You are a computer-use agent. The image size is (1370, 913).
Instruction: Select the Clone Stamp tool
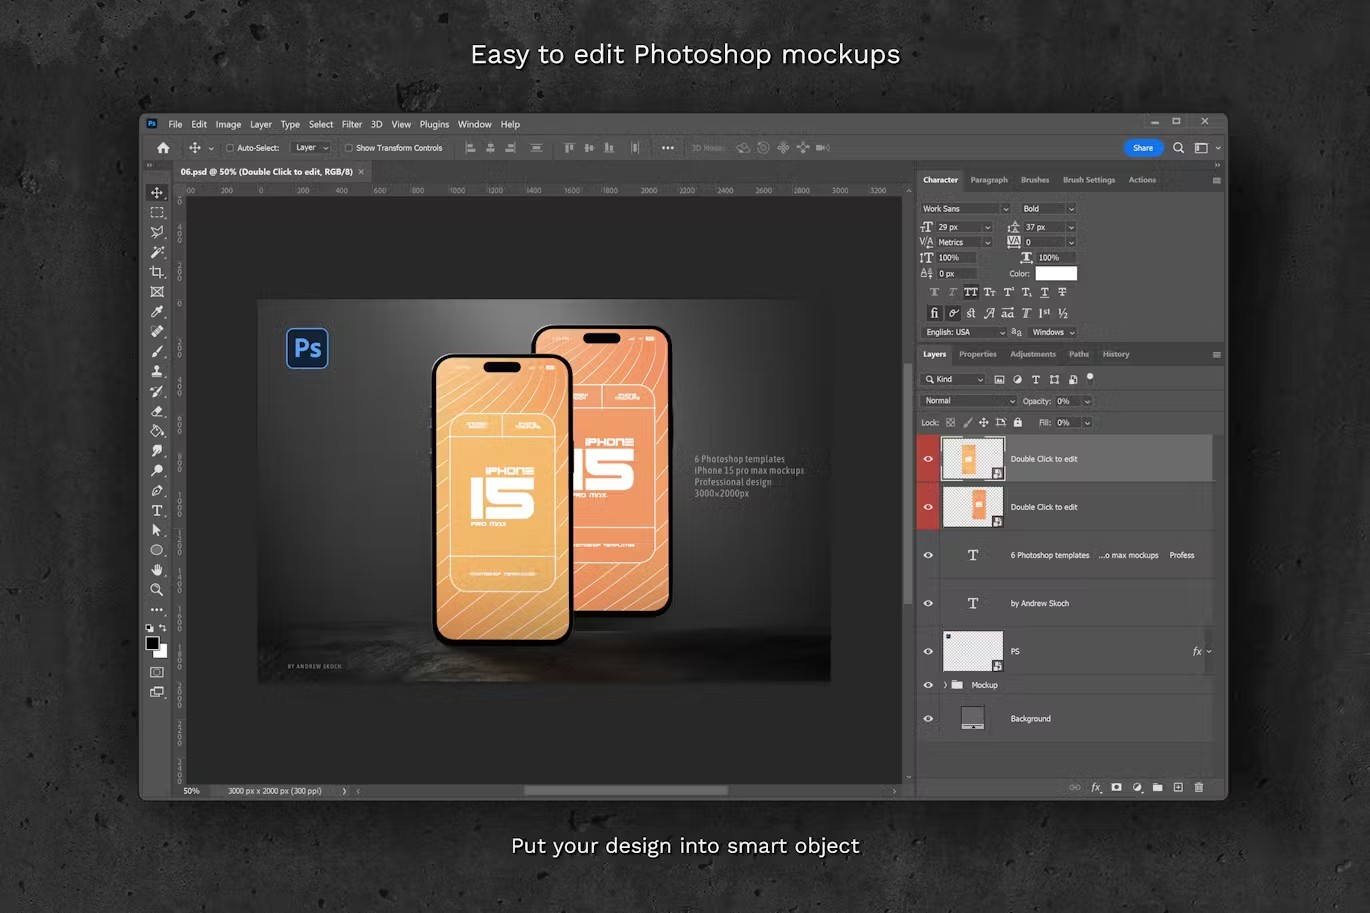157,371
